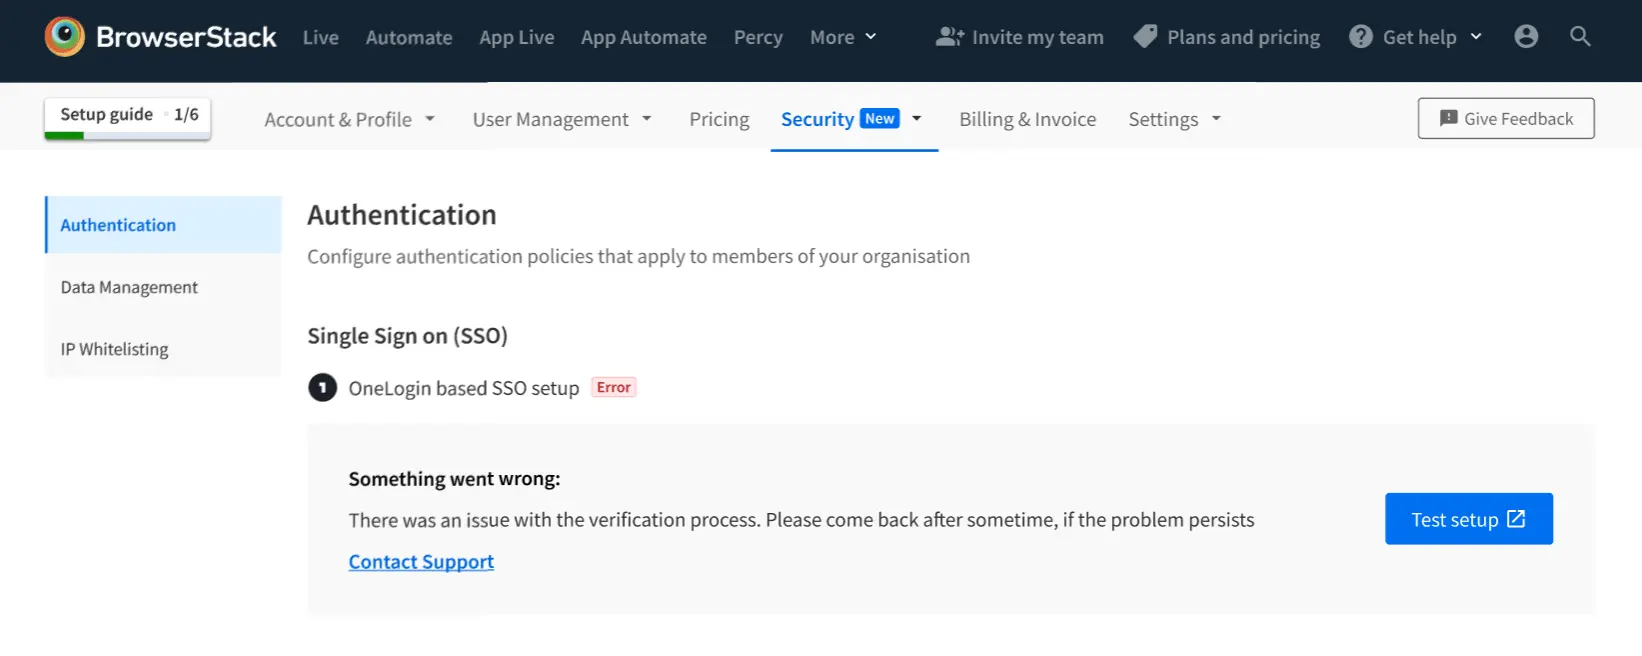Click the Invite my team people icon
Screen dimensions: 1642x656
tap(949, 37)
